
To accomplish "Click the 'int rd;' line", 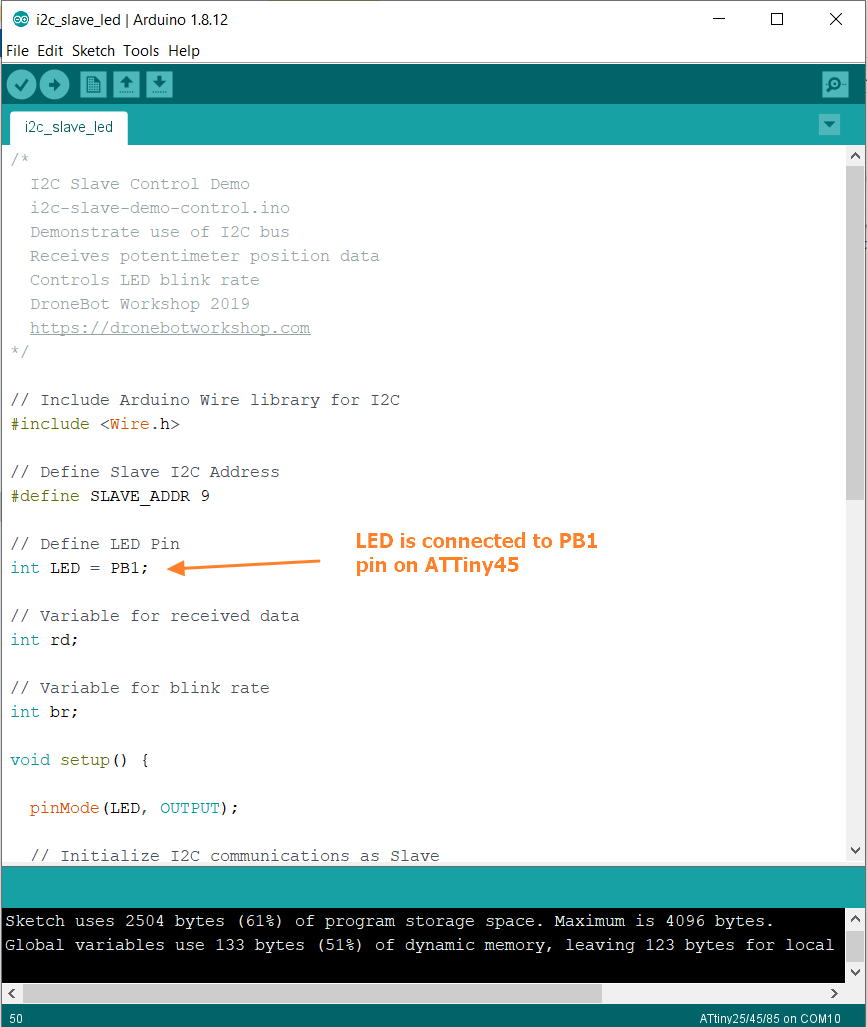I will point(44,641).
